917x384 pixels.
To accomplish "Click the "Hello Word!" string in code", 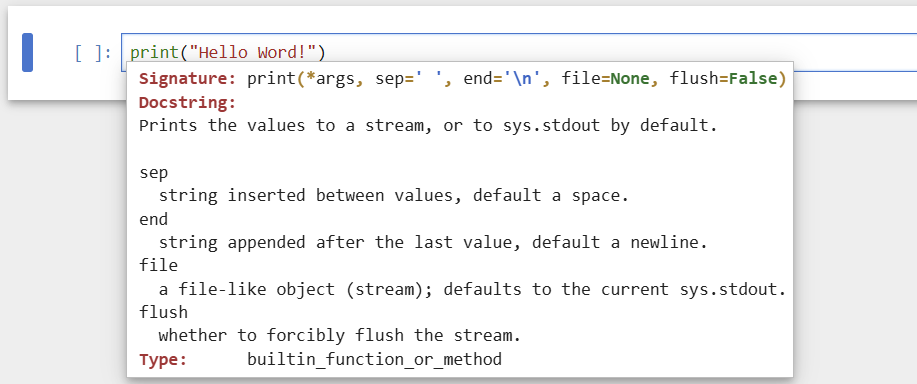I will 252,53.
